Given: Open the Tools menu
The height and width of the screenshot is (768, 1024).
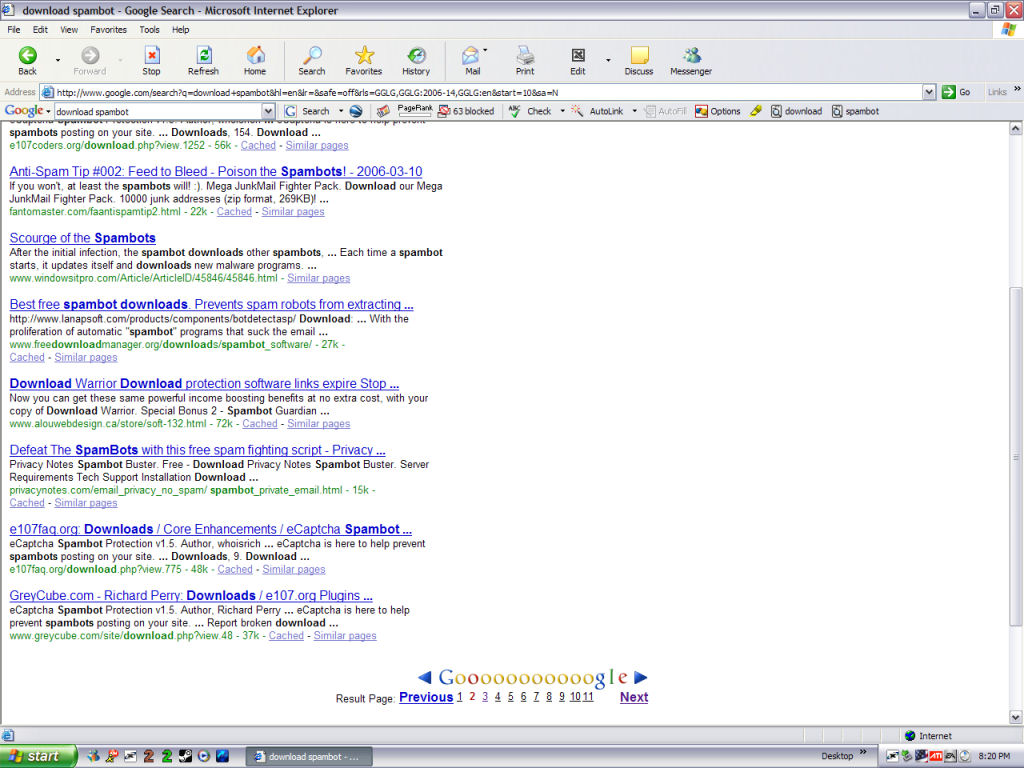Looking at the screenshot, I should tap(149, 29).
